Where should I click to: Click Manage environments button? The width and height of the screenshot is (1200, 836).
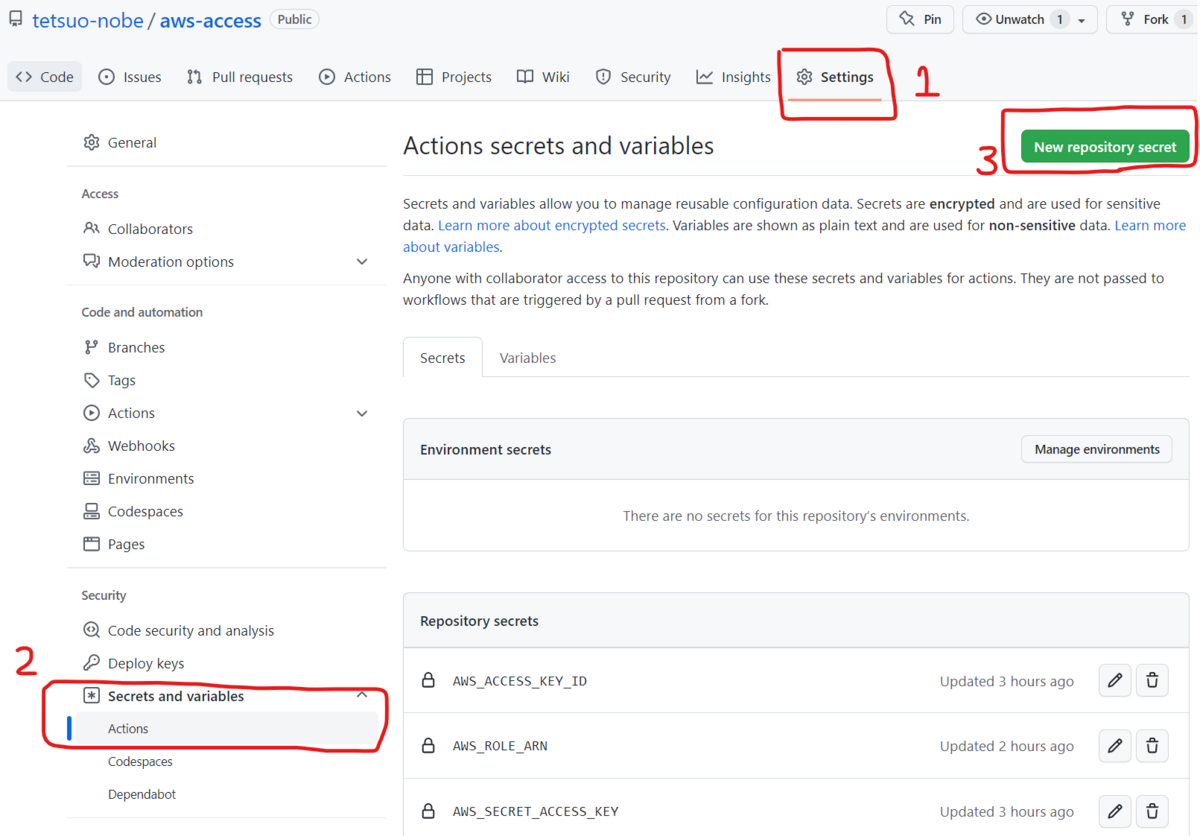point(1097,449)
